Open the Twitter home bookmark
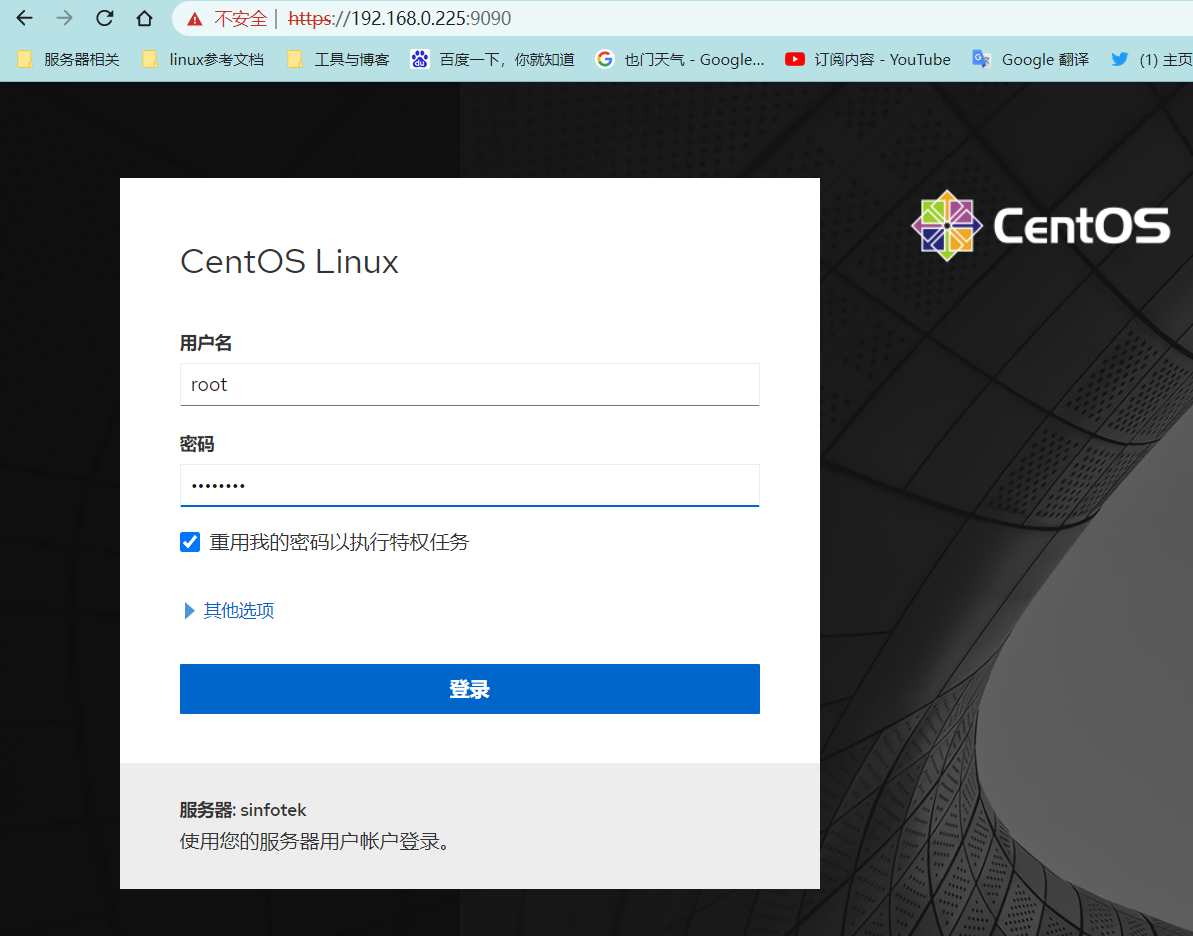This screenshot has width=1193, height=936. 1152,59
